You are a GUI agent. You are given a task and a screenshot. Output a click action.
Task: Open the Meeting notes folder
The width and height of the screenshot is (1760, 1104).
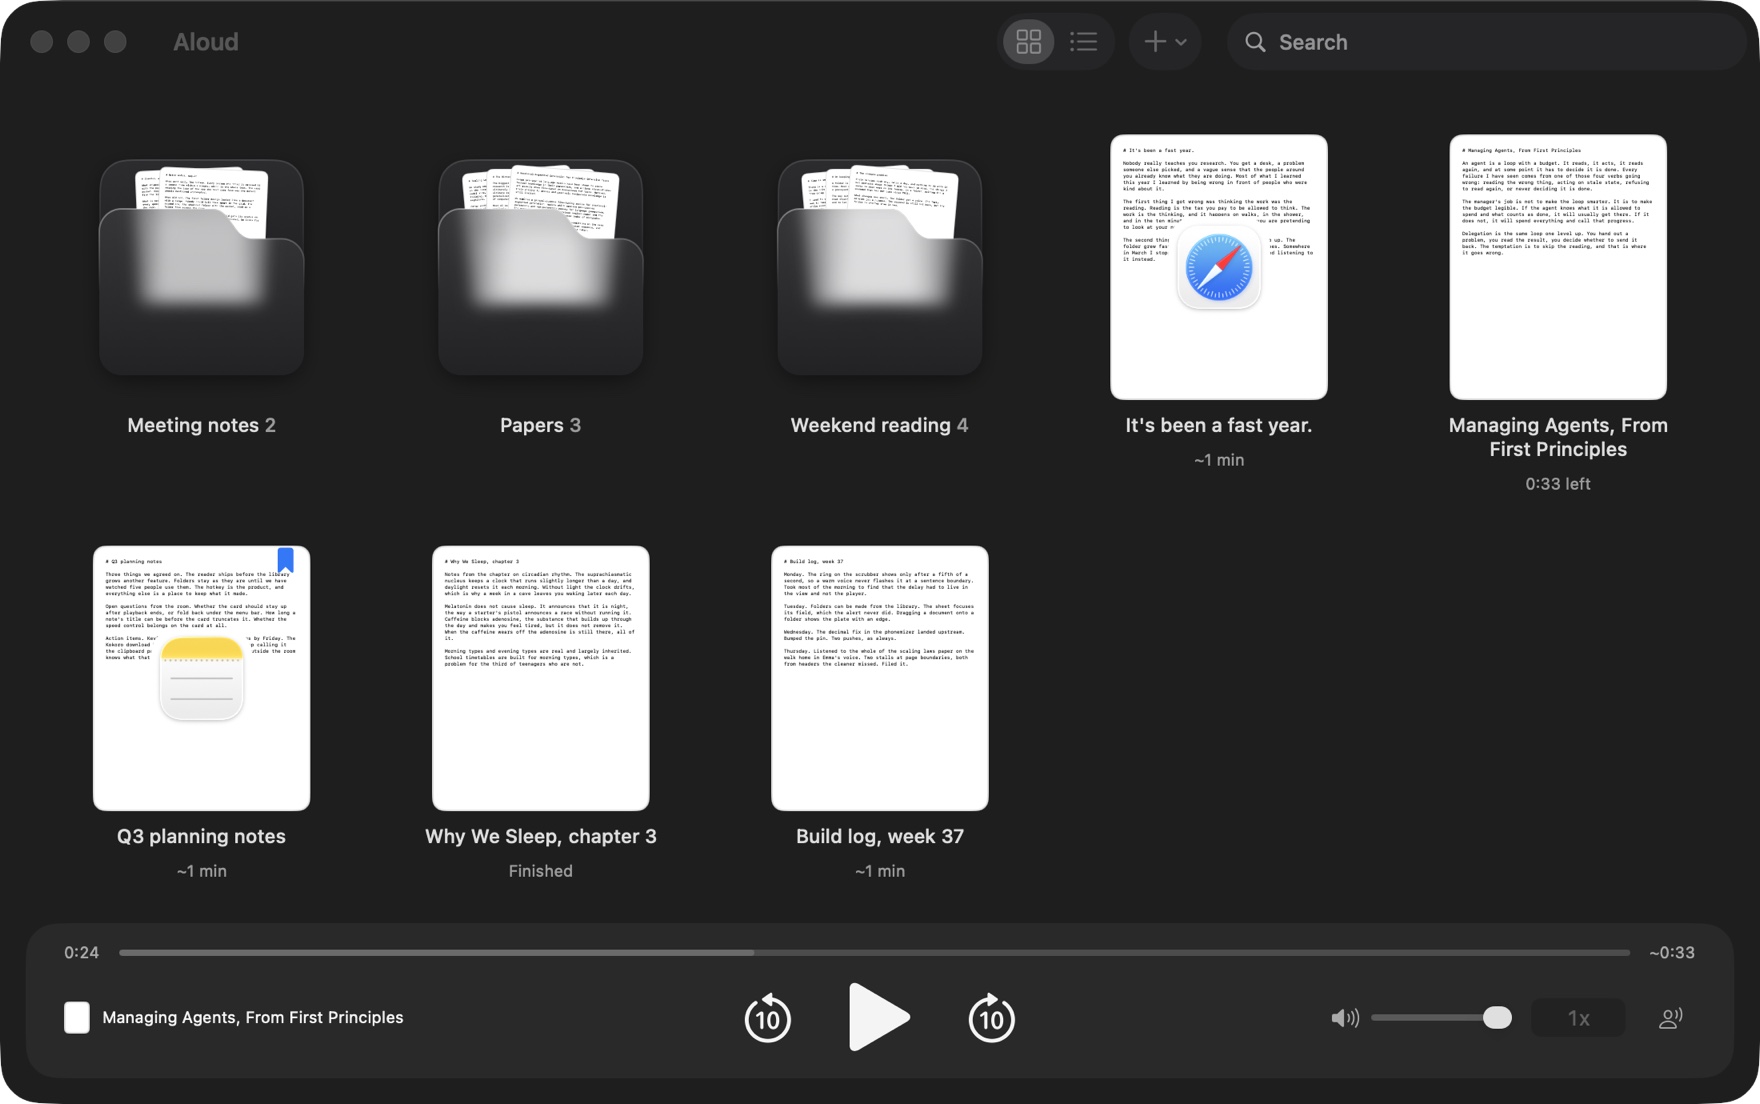pyautogui.click(x=201, y=267)
